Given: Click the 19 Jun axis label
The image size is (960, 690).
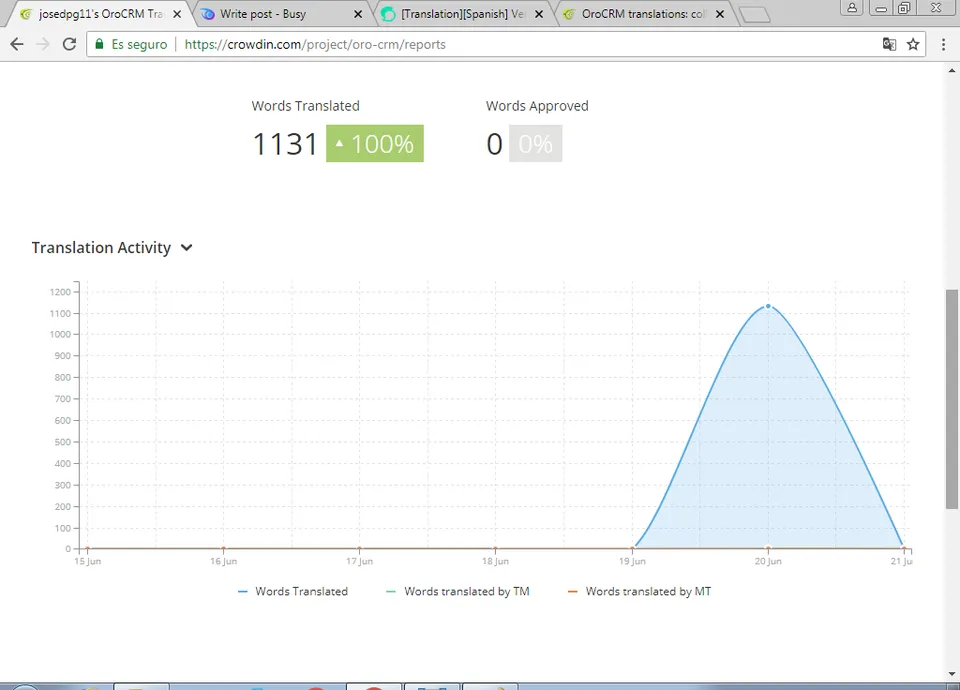Looking at the screenshot, I should (632, 561).
